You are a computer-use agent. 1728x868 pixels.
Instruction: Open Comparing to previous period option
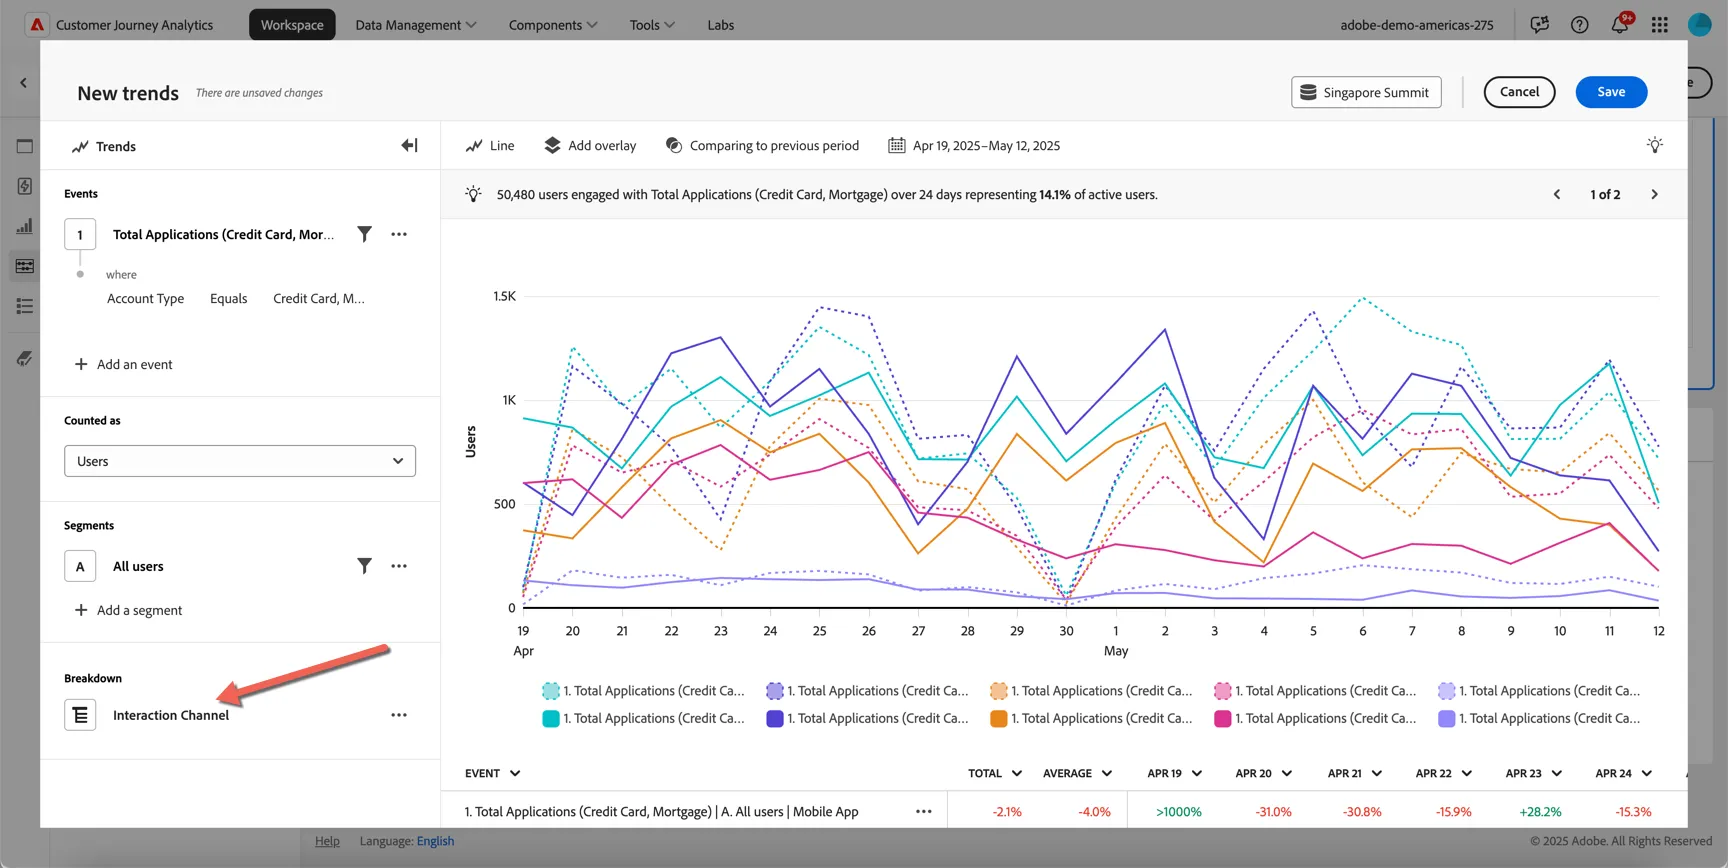[762, 146]
